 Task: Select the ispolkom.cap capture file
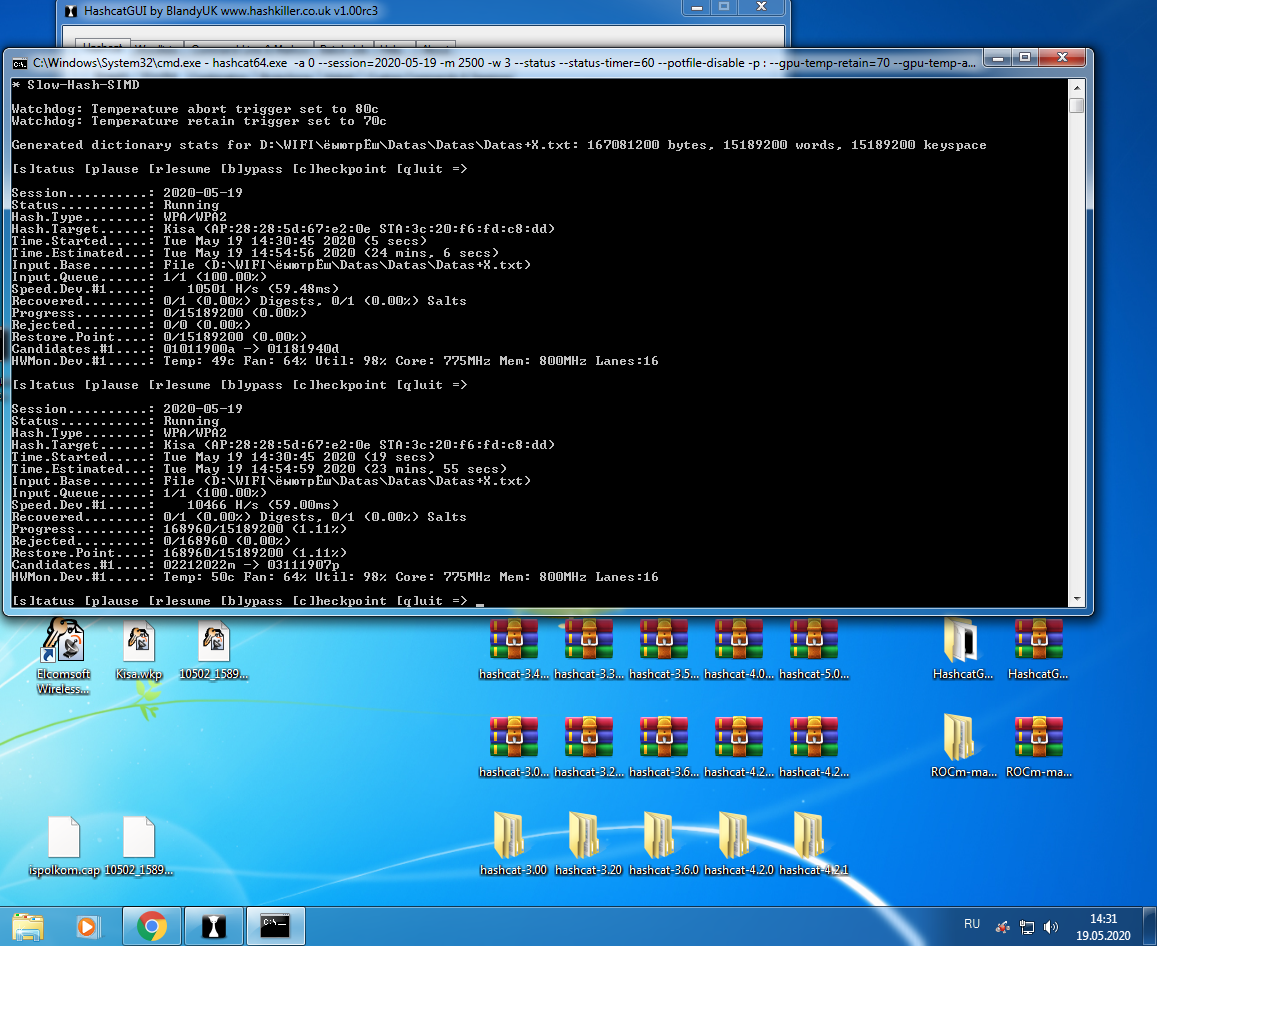(64, 838)
